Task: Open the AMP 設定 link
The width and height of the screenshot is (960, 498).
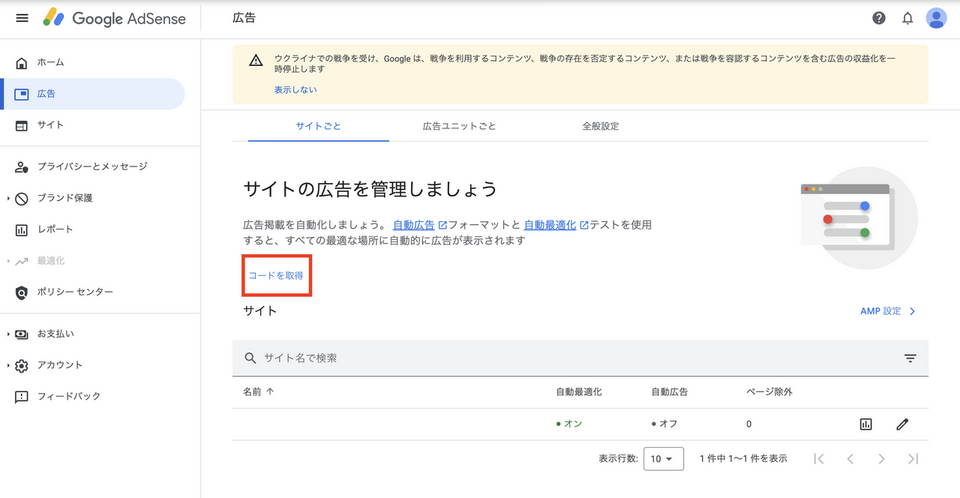Action: pos(888,311)
